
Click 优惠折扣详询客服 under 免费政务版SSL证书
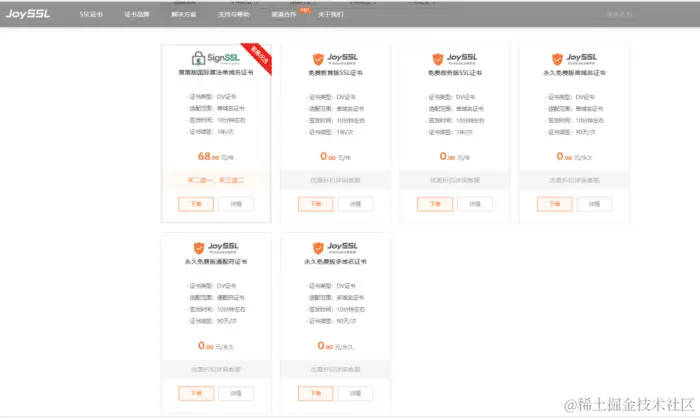click(455, 180)
